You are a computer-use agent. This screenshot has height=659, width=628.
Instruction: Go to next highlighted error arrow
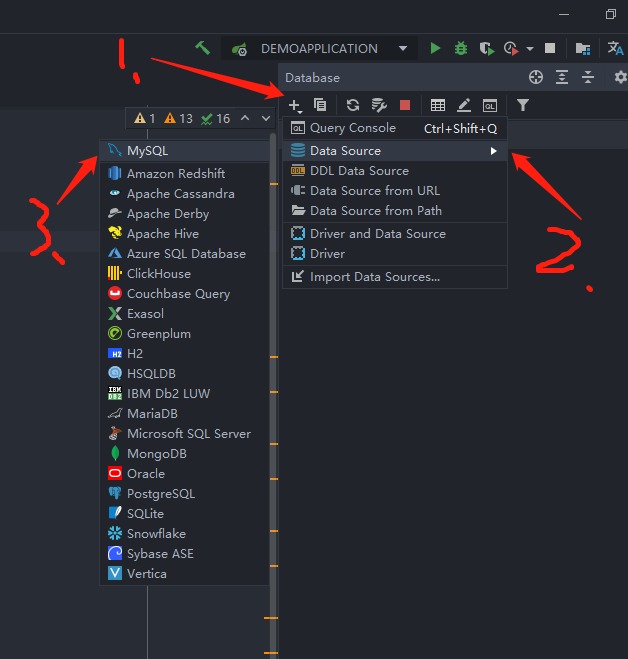[266, 119]
